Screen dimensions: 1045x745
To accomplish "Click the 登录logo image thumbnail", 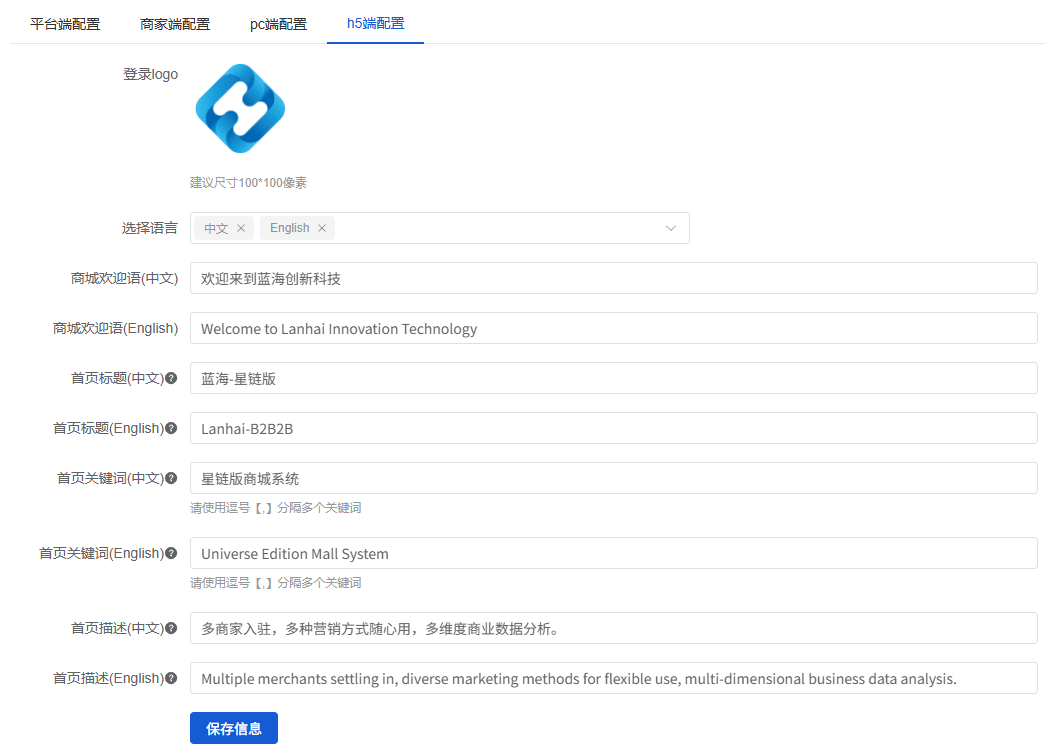I will coord(241,109).
